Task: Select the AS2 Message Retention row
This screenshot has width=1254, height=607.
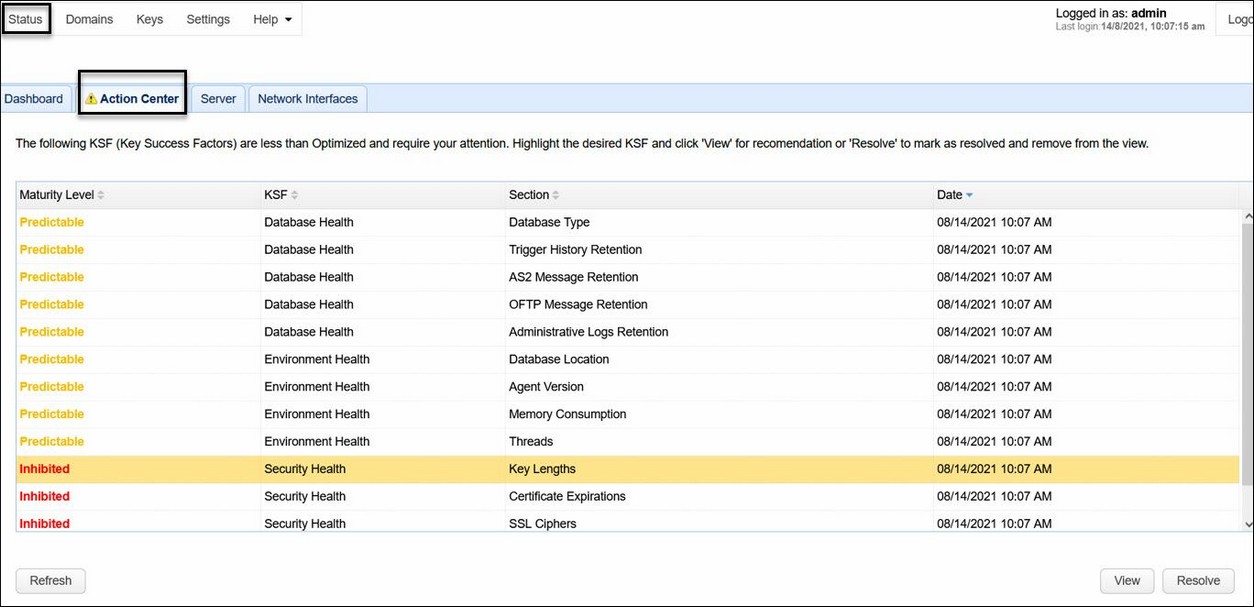Action: click(628, 277)
